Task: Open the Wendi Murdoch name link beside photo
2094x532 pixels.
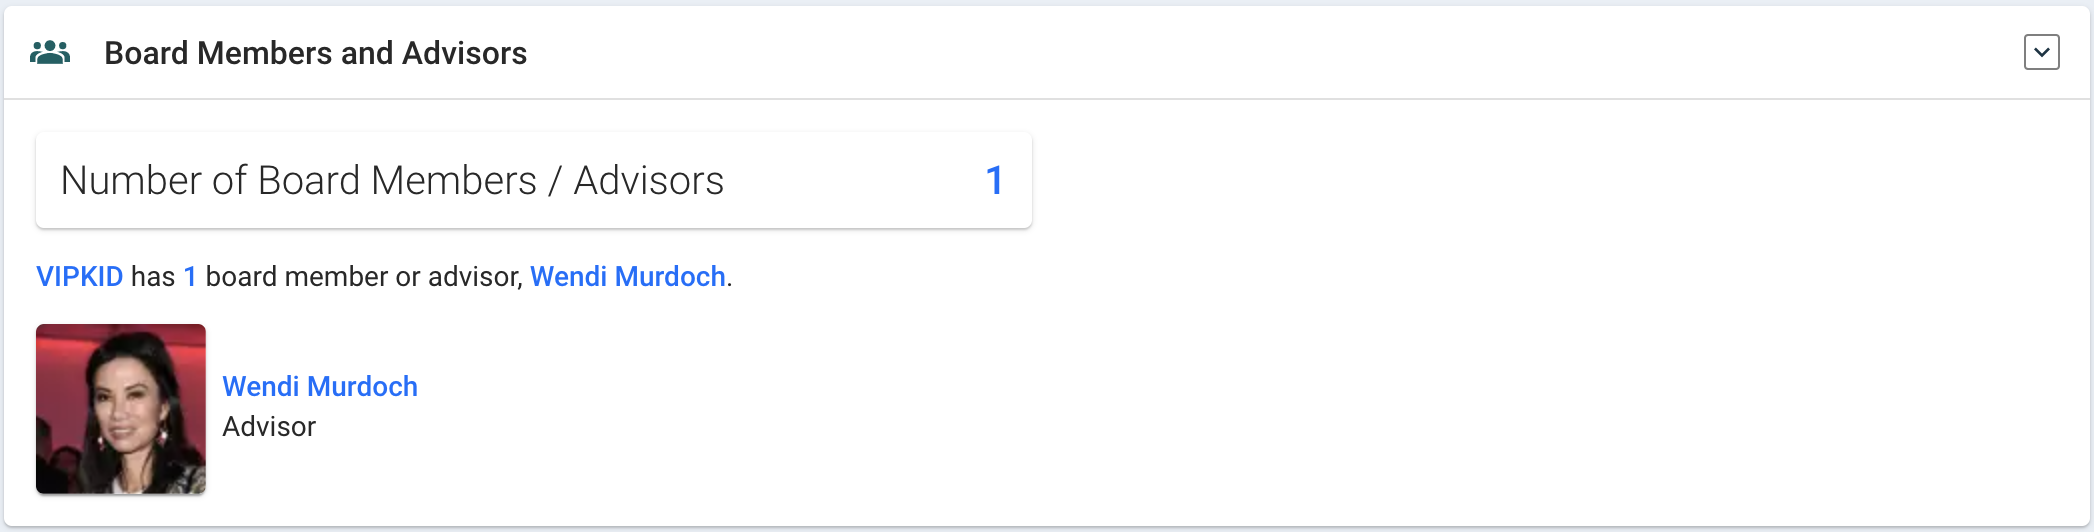Action: (320, 387)
